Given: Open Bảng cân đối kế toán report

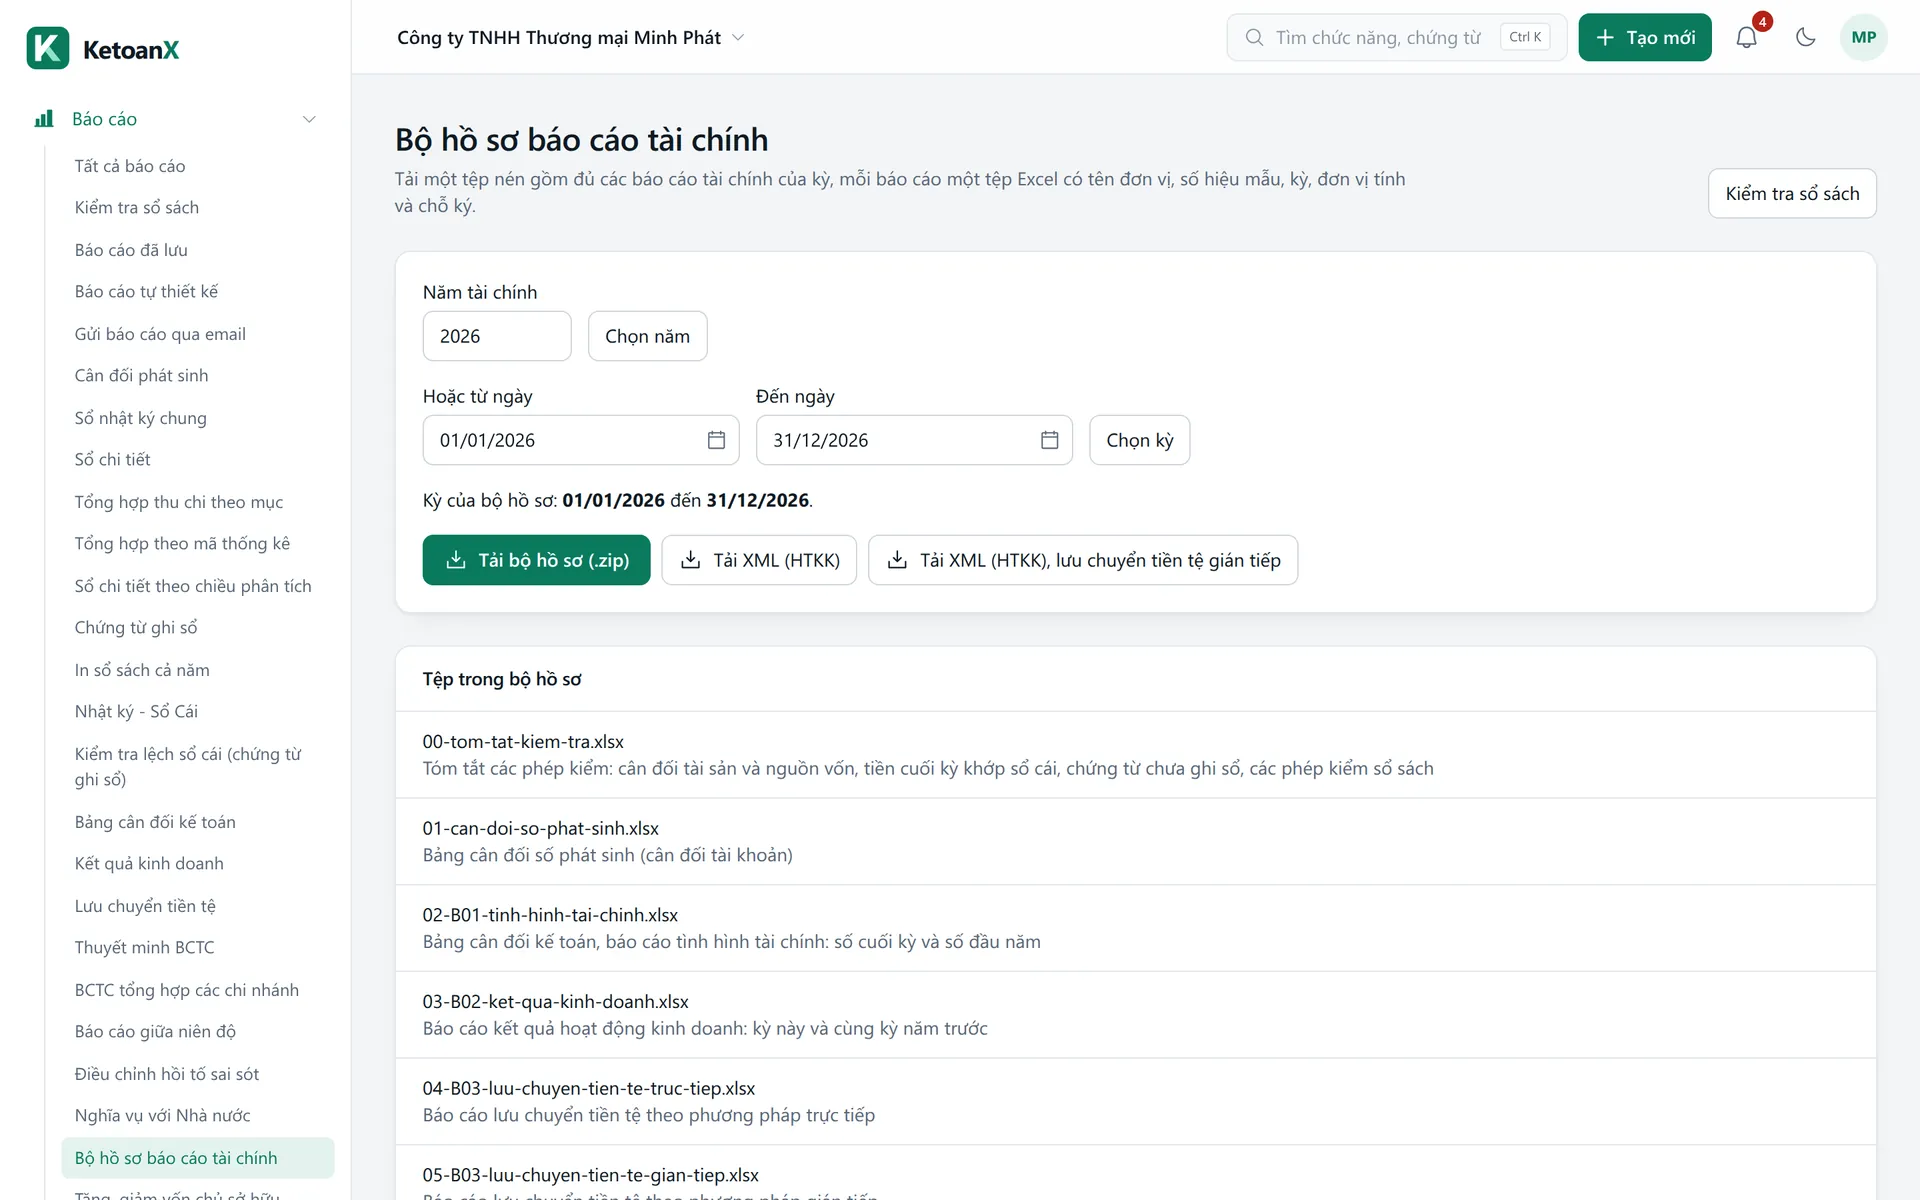Looking at the screenshot, I should pyautogui.click(x=198, y=822).
